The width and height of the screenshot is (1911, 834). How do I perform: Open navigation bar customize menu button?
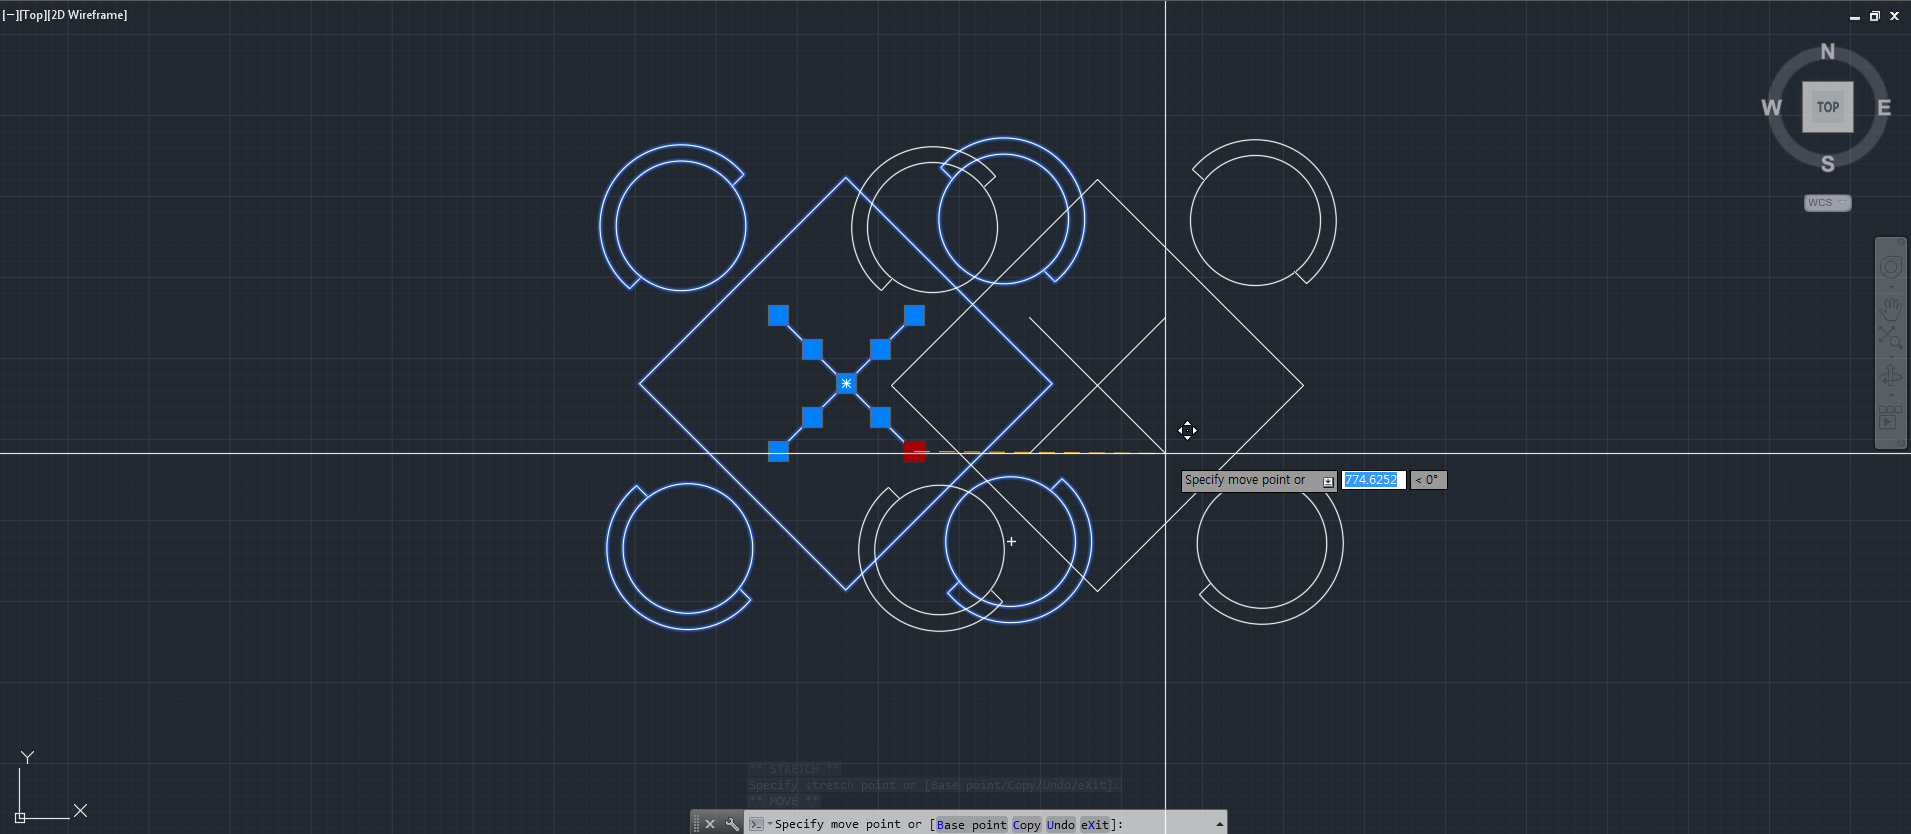(x=1901, y=442)
